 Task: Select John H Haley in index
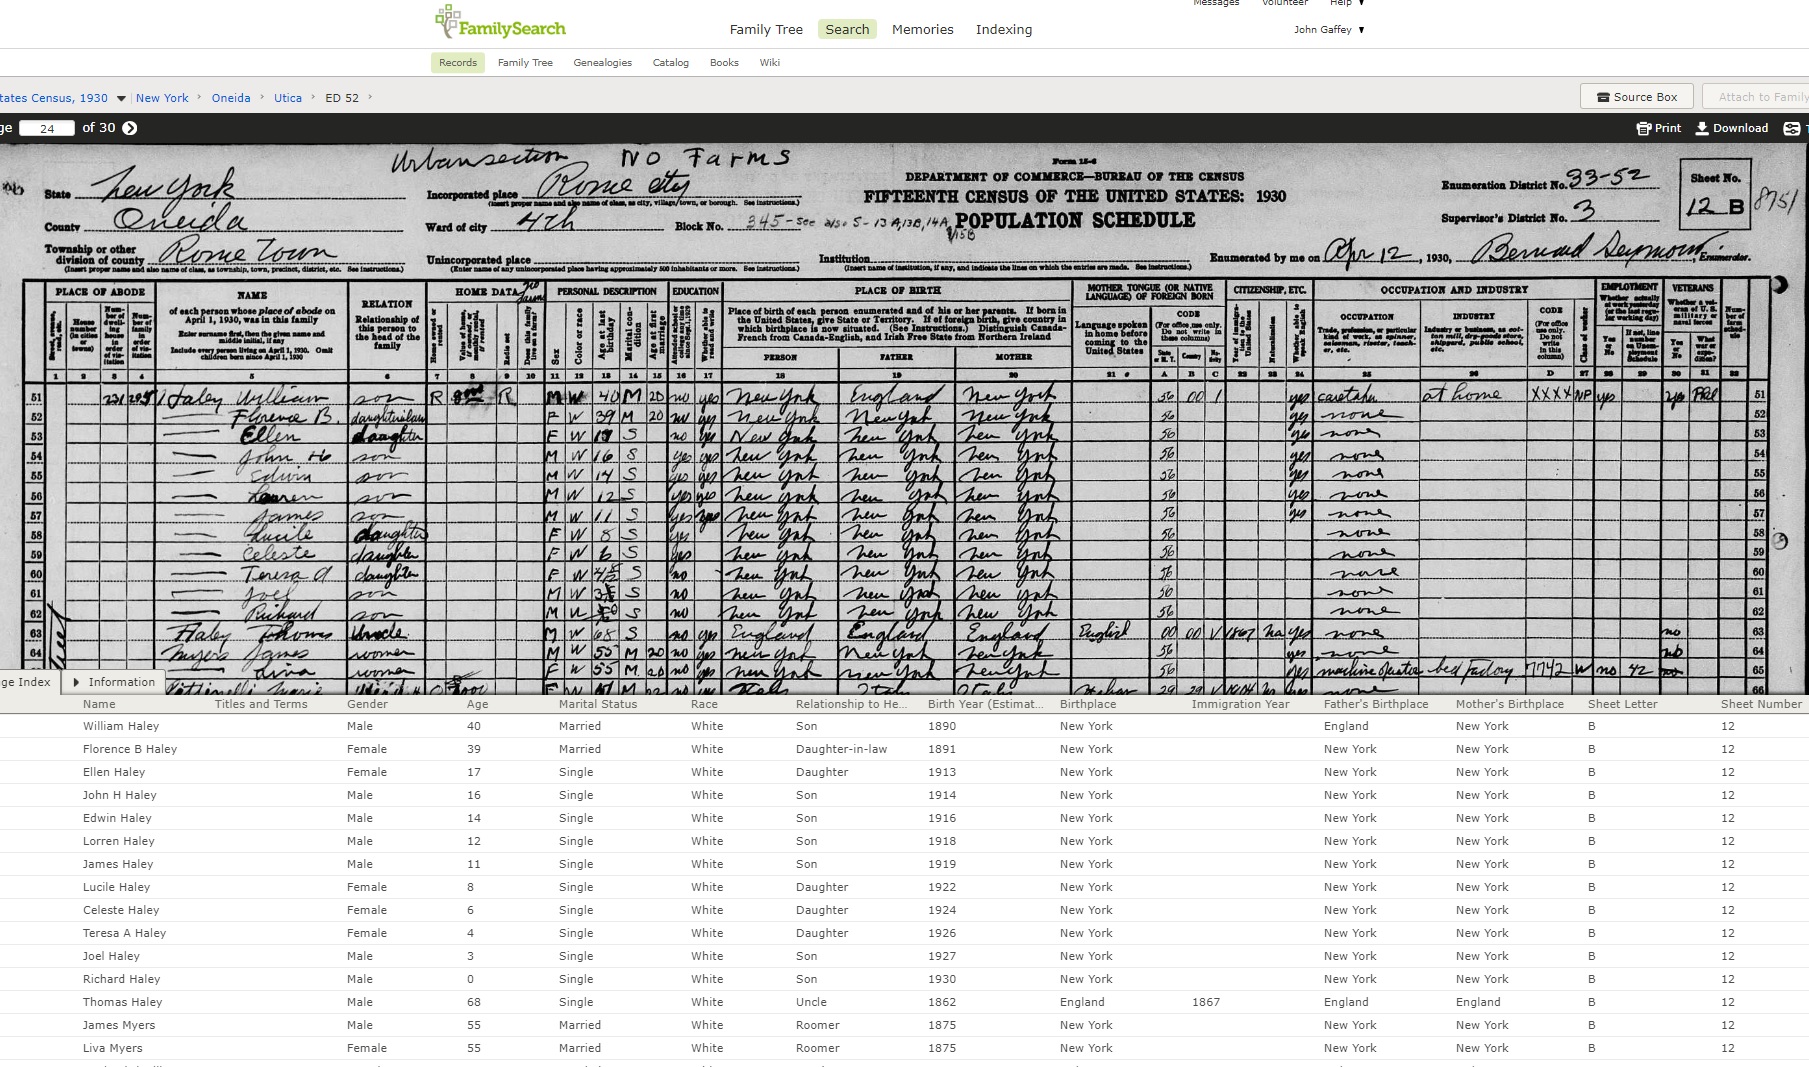[x=120, y=795]
